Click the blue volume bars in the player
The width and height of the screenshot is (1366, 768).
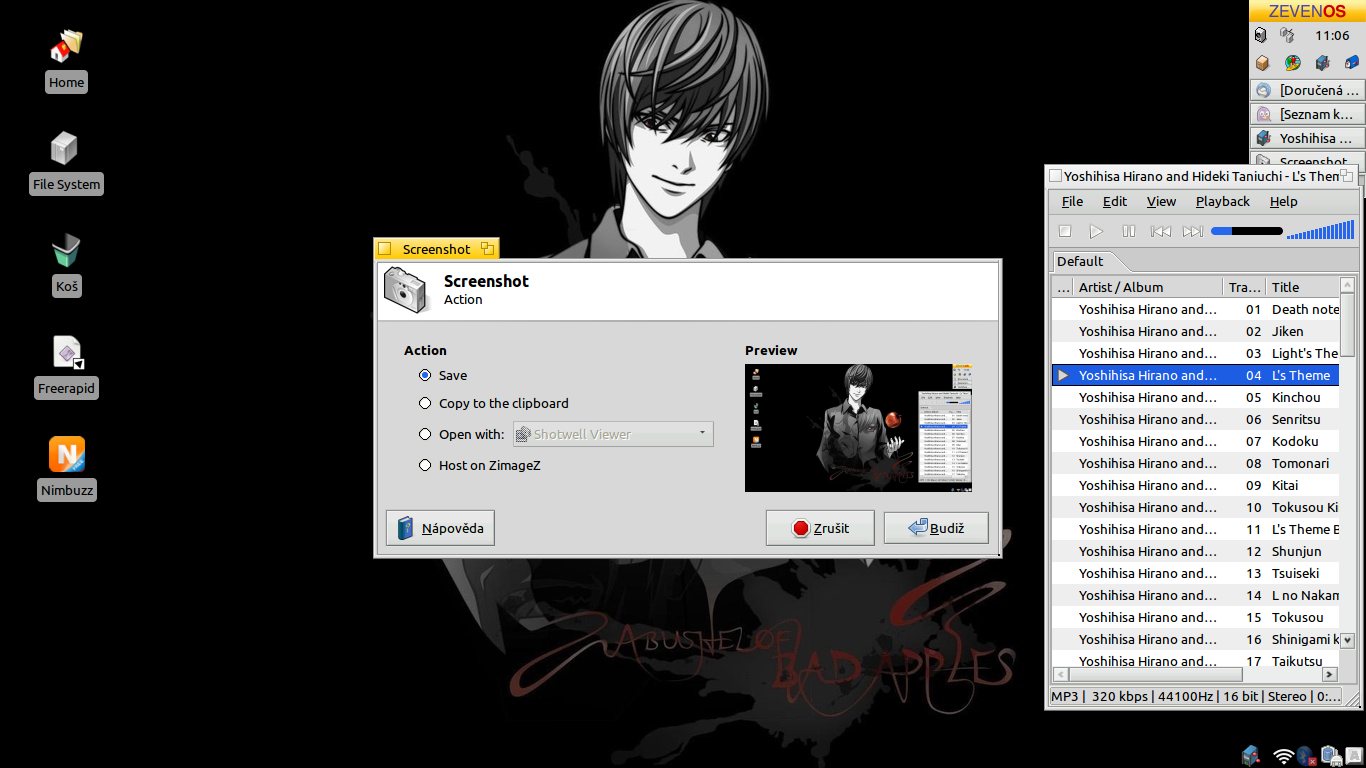[x=1320, y=231]
